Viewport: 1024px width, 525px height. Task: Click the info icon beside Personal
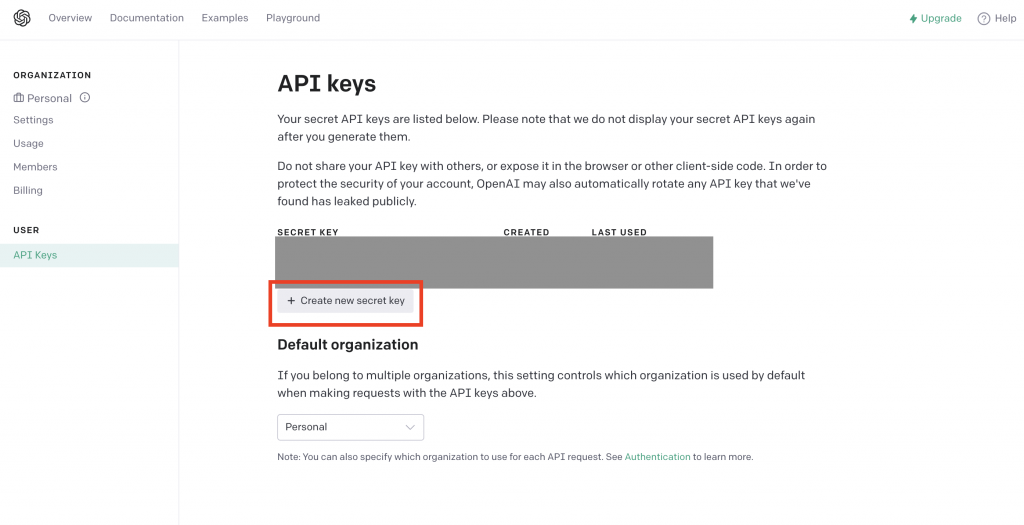pyautogui.click(x=85, y=98)
